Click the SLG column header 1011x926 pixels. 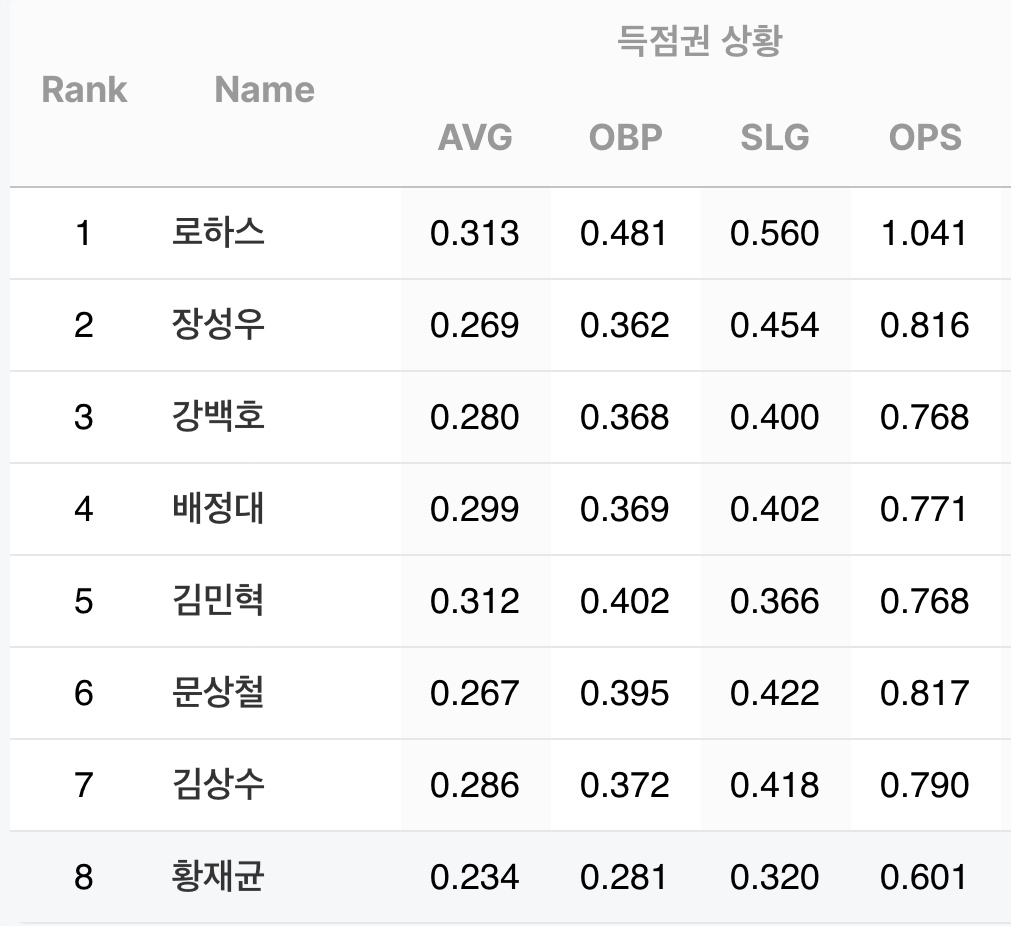[x=775, y=137]
